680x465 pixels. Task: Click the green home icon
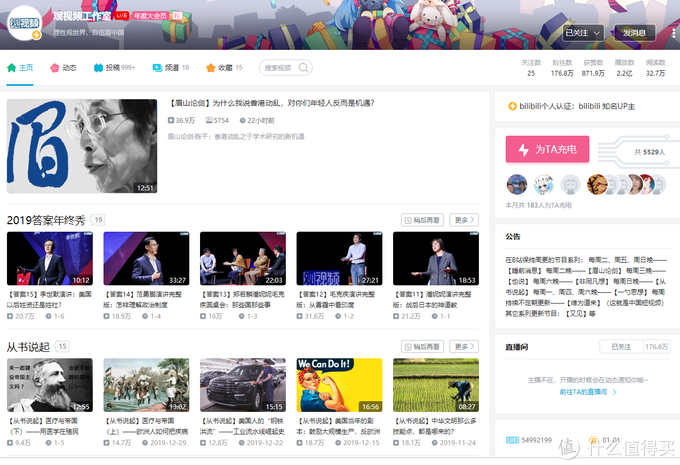pos(12,68)
